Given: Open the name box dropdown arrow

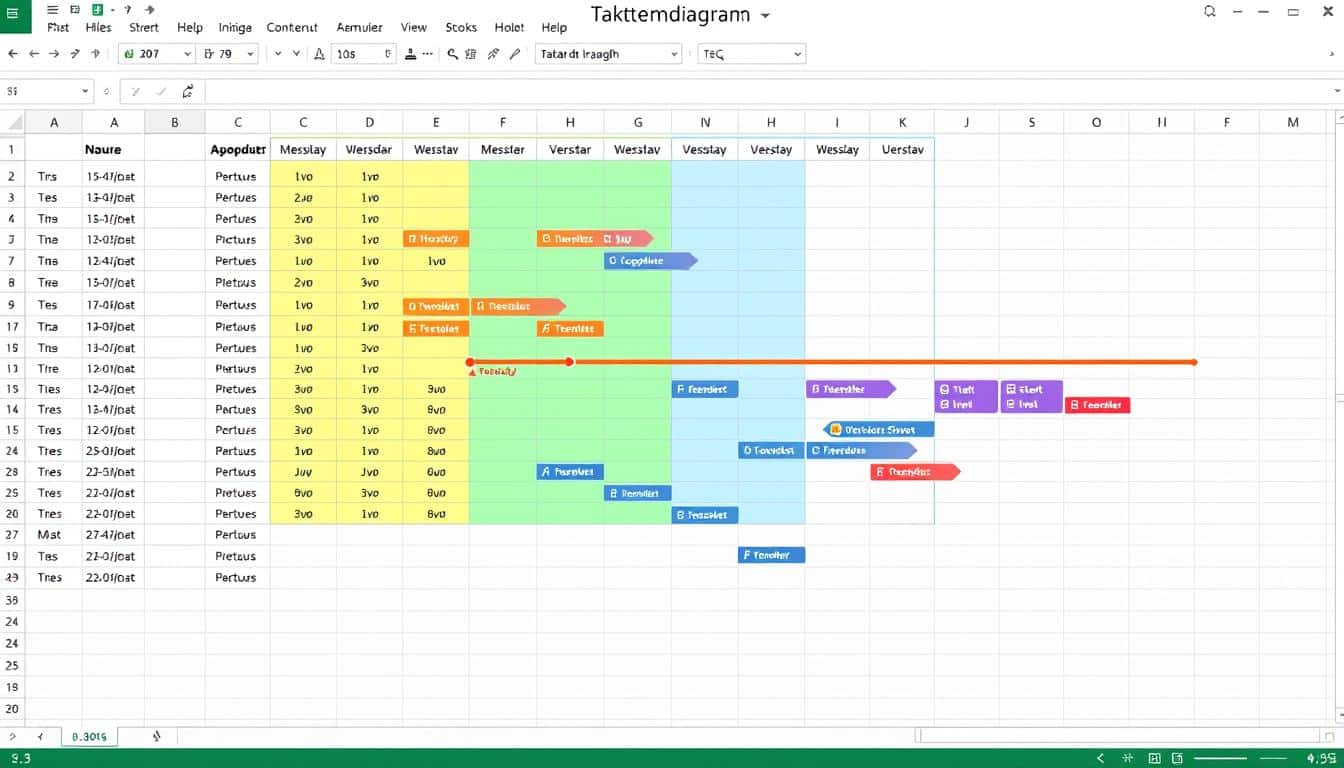Looking at the screenshot, I should [85, 91].
